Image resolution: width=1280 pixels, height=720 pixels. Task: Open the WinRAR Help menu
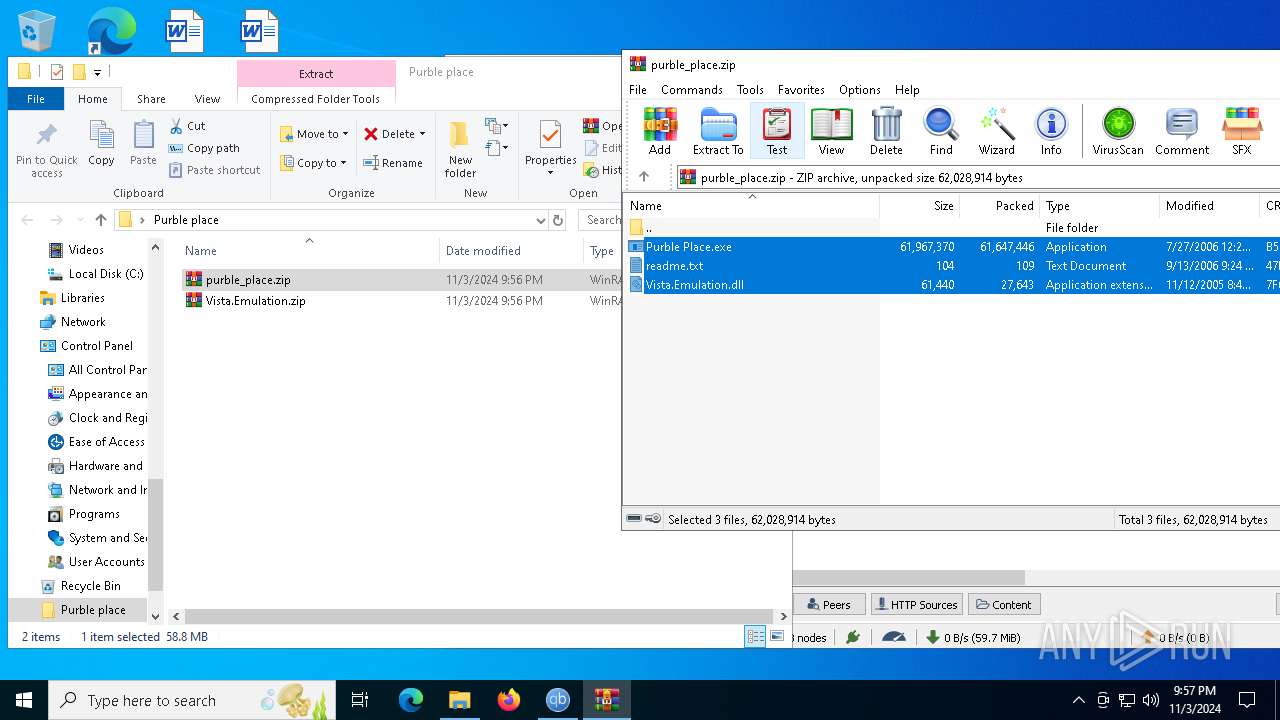coord(907,90)
